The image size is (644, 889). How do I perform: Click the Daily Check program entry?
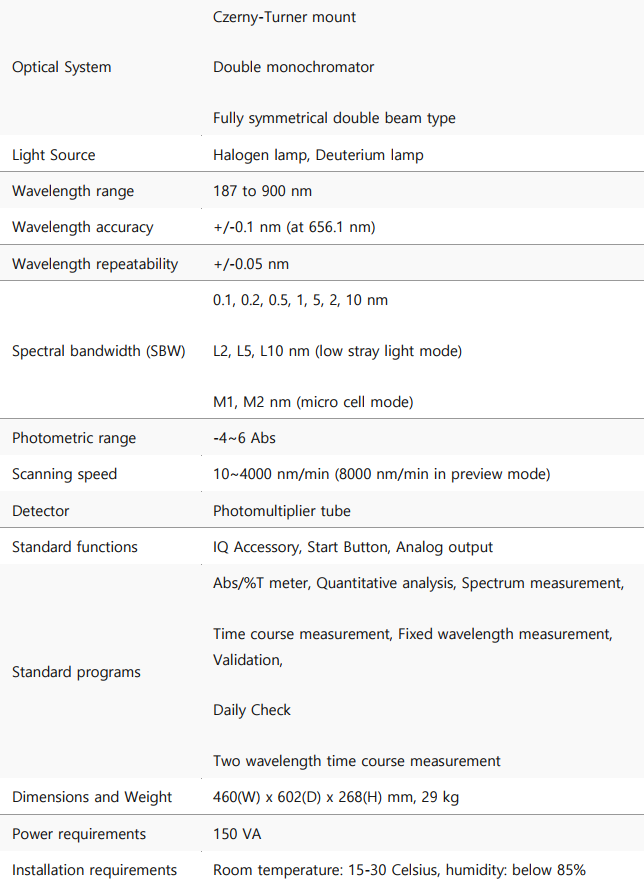click(252, 710)
